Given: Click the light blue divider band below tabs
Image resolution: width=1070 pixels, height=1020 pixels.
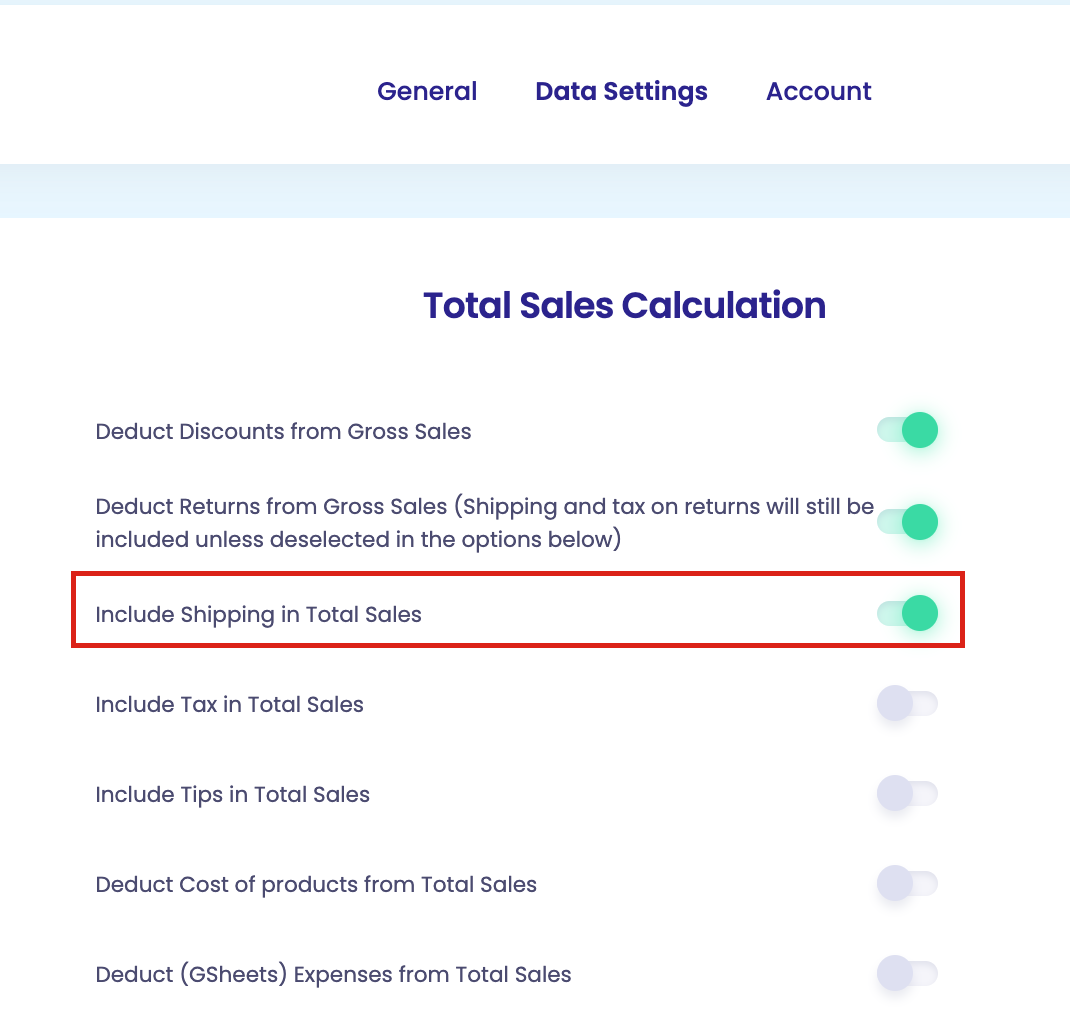Looking at the screenshot, I should click(535, 191).
